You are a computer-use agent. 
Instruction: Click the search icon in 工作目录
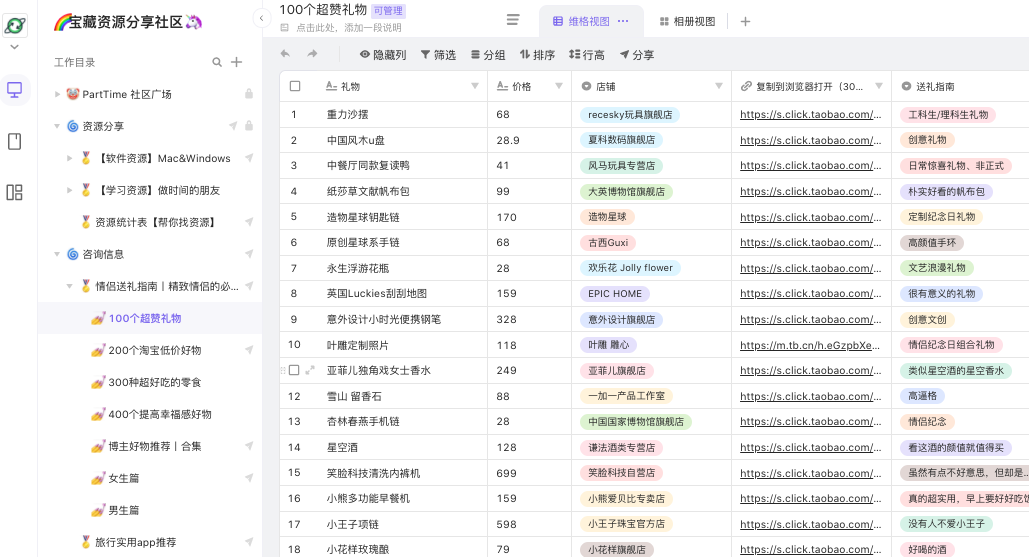[217, 62]
